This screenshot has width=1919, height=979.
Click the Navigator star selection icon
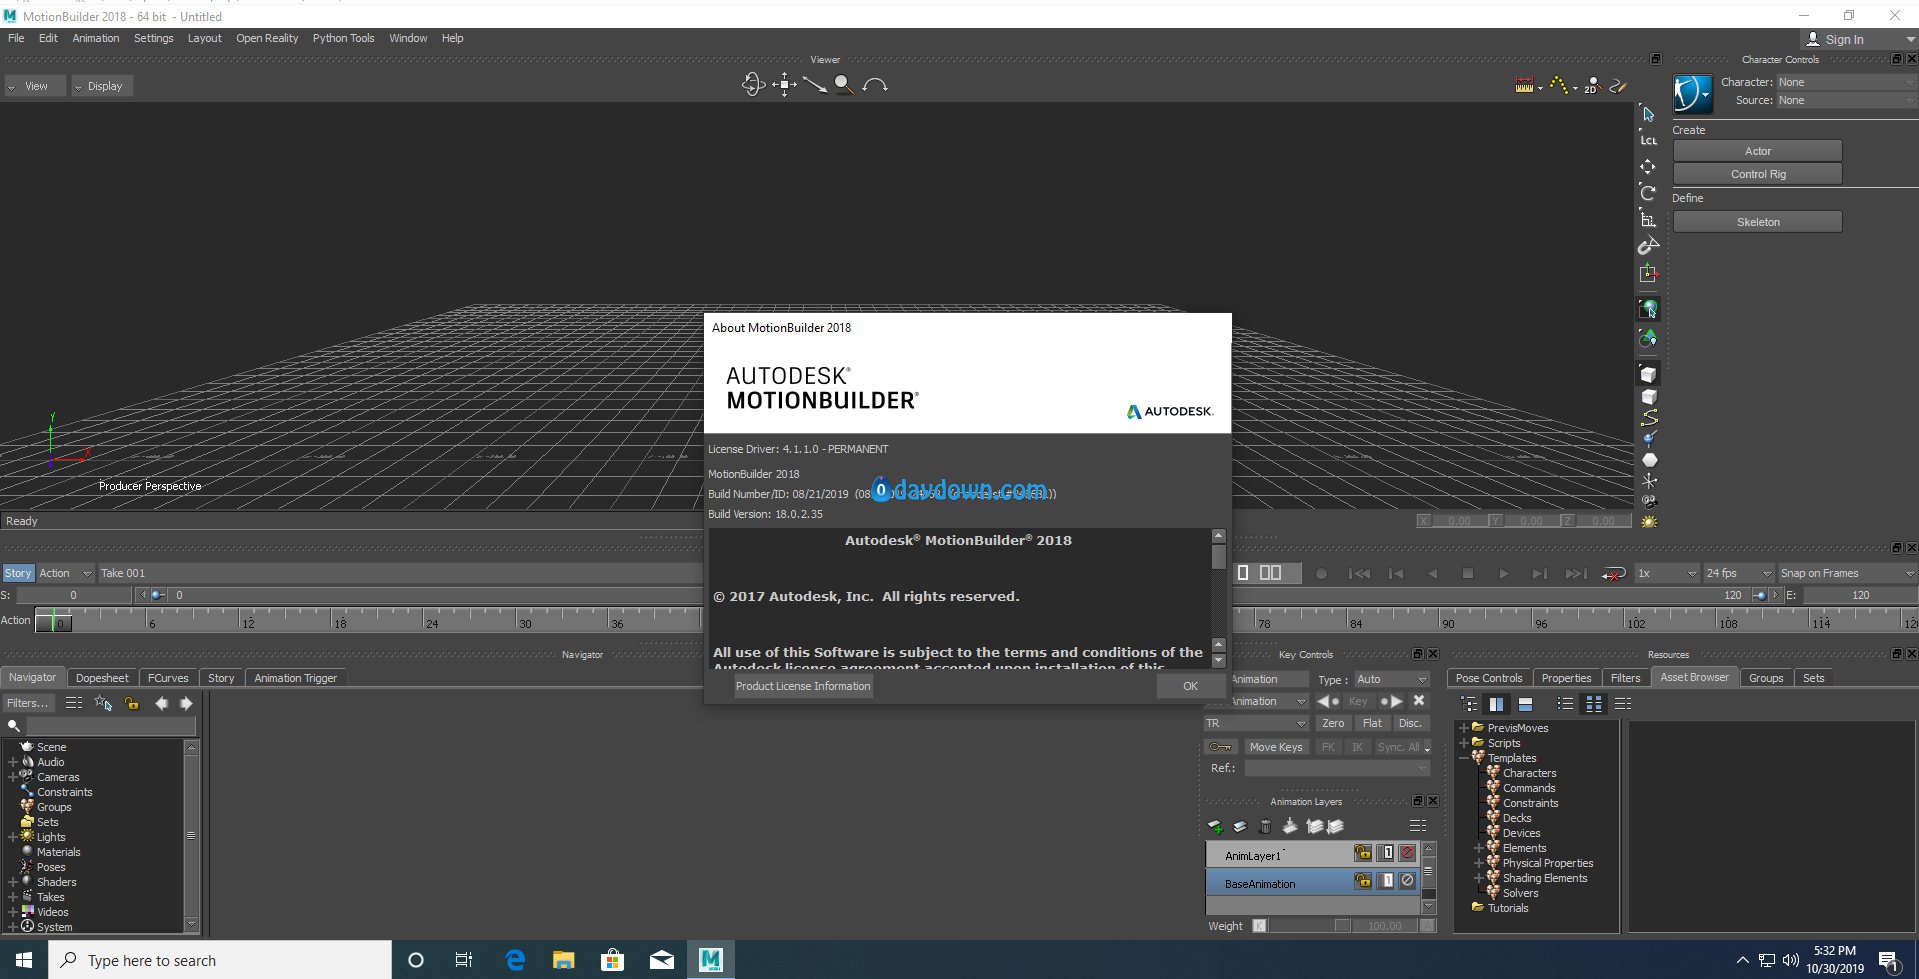click(x=103, y=703)
